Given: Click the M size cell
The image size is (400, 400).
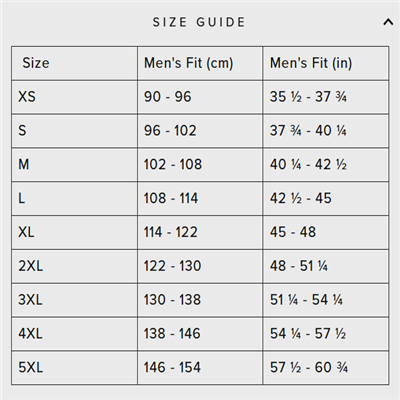Looking at the screenshot, I should pos(75,165).
